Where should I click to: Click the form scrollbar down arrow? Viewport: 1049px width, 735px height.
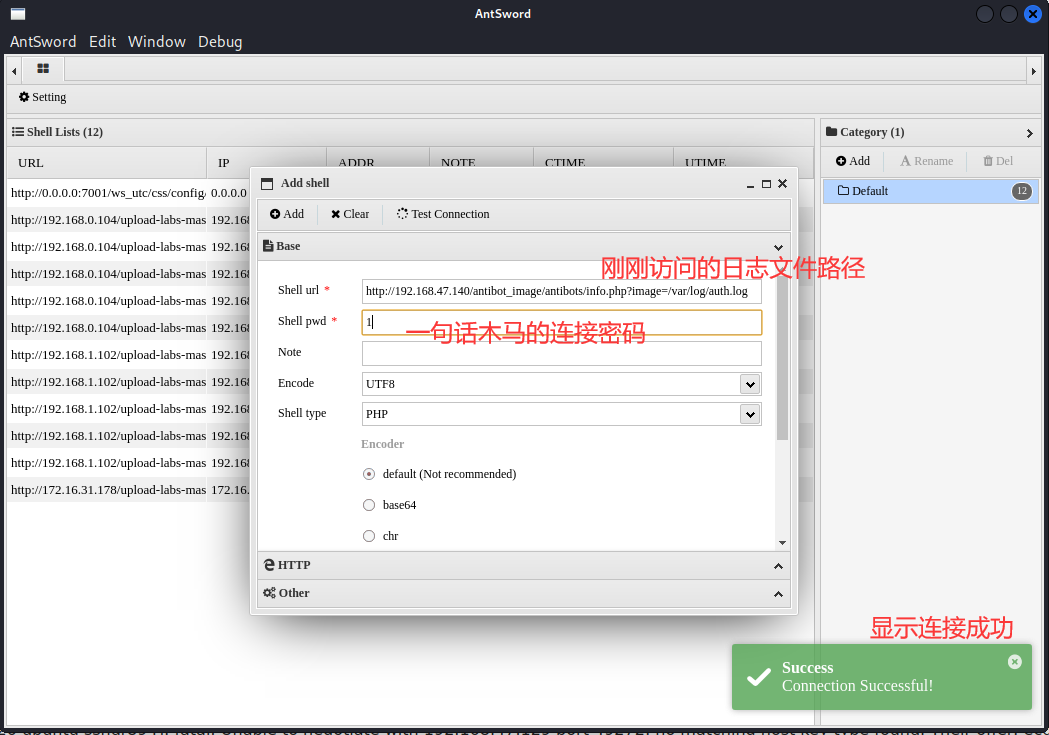tap(782, 543)
